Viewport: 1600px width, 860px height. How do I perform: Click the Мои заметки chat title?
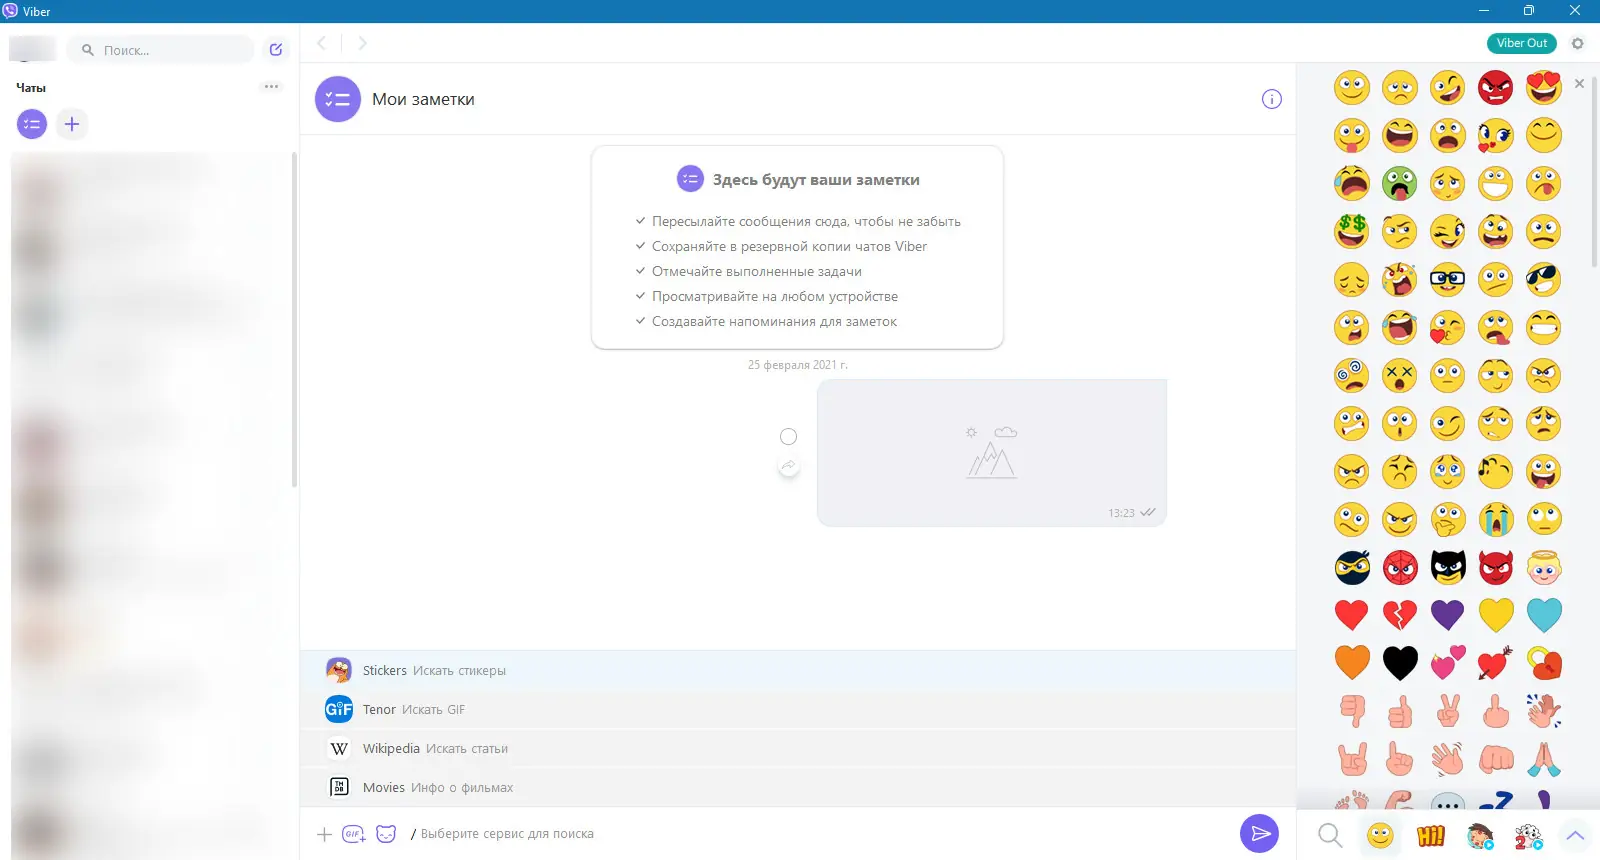pyautogui.click(x=423, y=99)
